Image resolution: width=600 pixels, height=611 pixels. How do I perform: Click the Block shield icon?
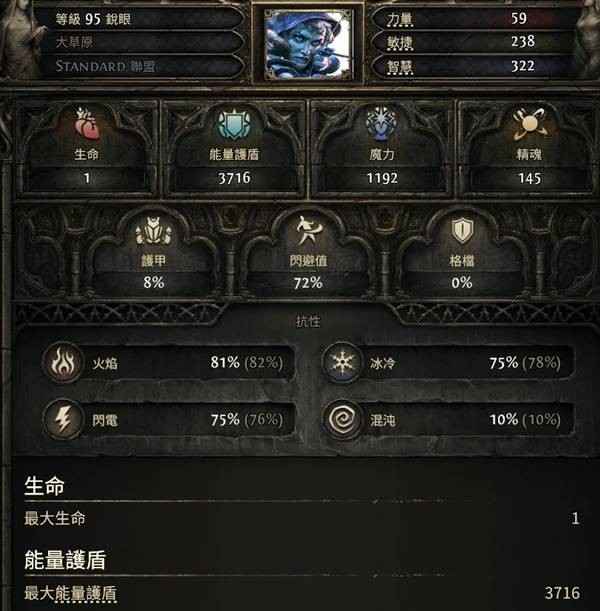click(462, 231)
